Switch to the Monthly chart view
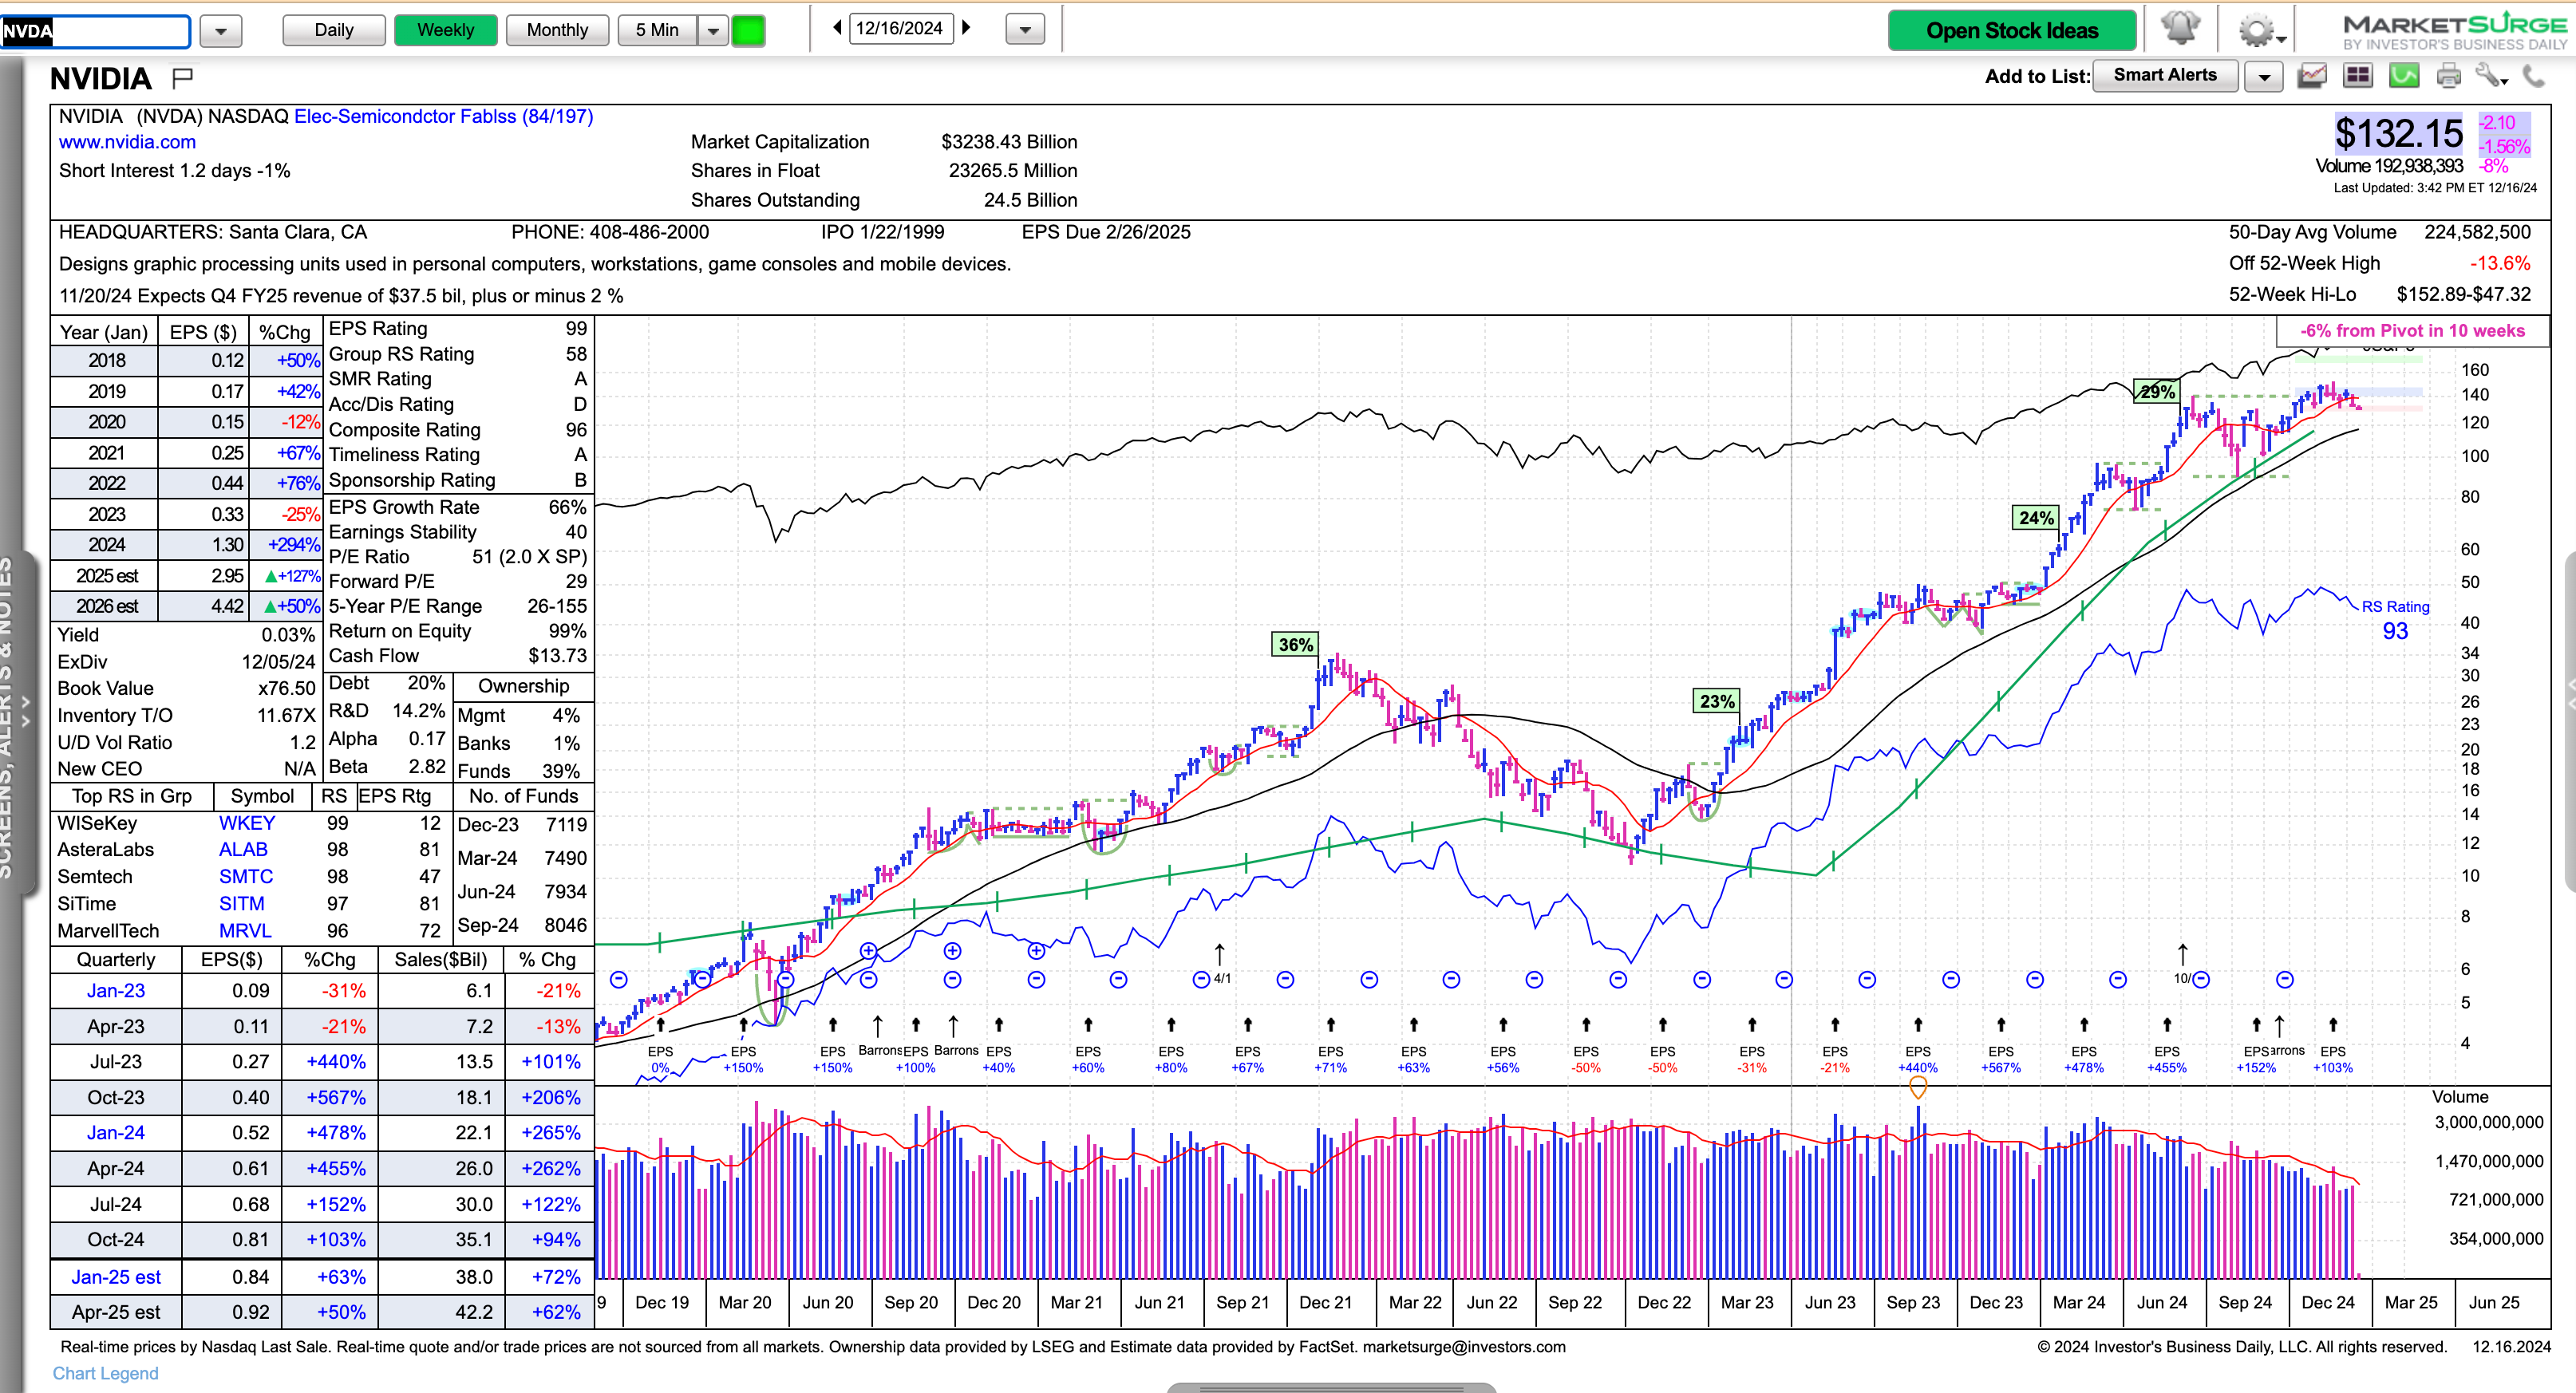The width and height of the screenshot is (2576, 1393). tap(557, 30)
